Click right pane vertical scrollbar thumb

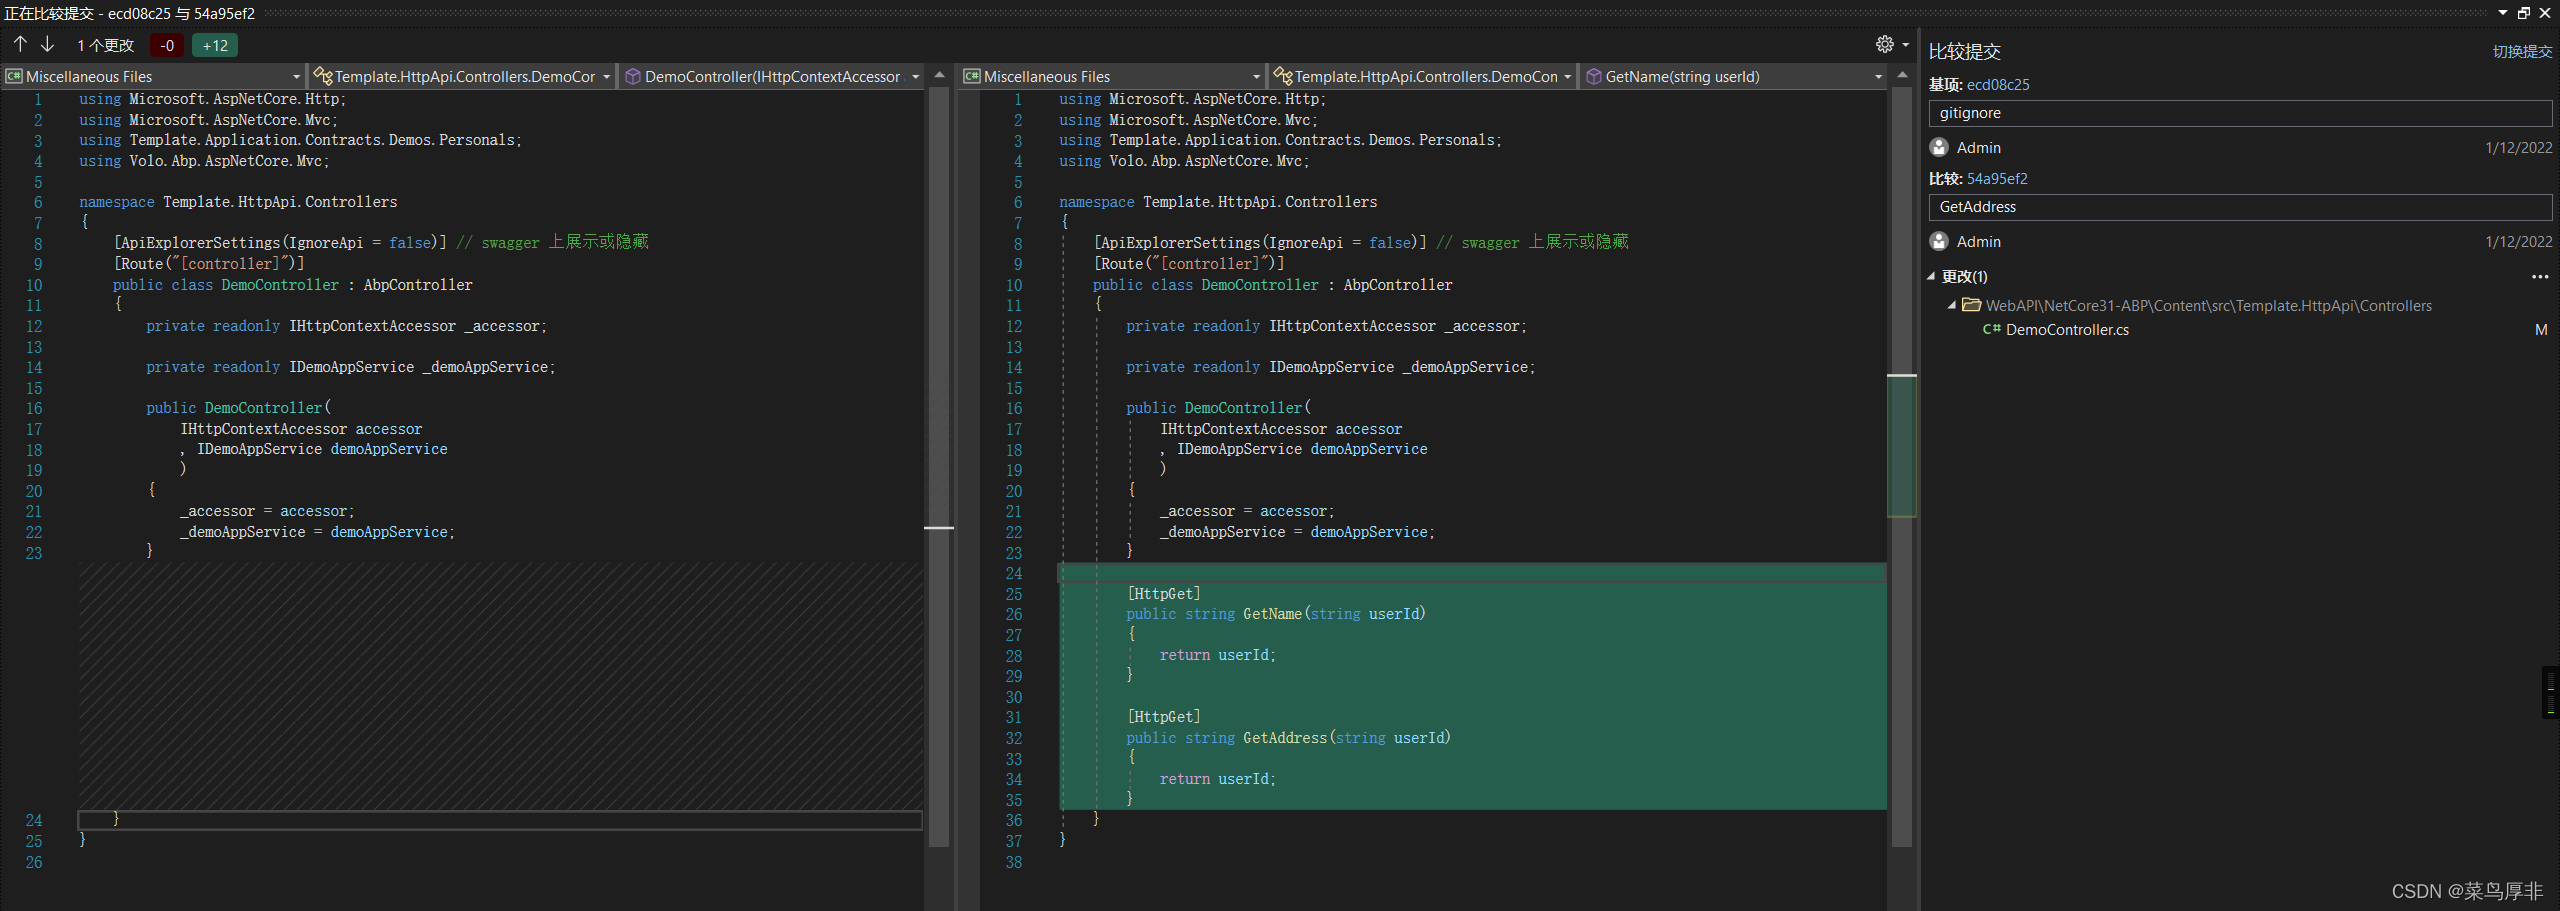[x=1902, y=467]
